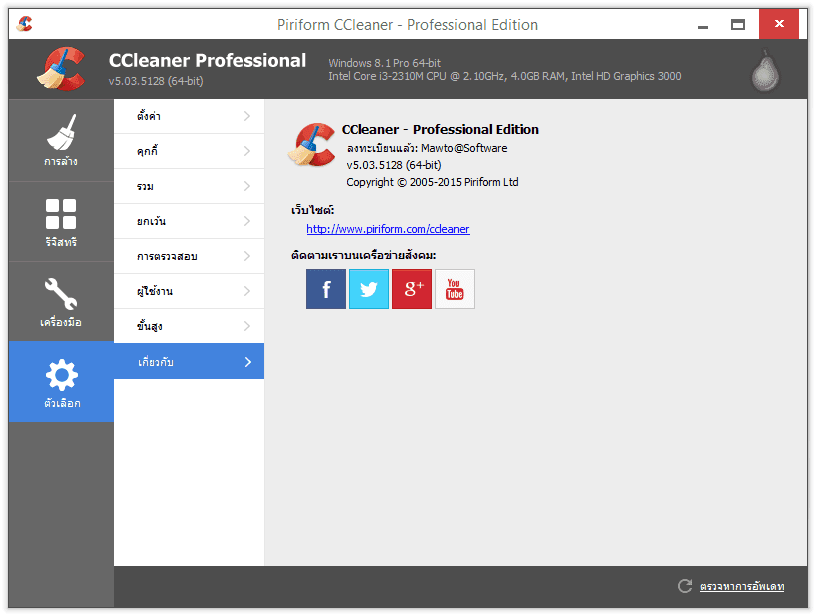Click the Facebook social icon
This screenshot has height=616, width=816.
[326, 289]
